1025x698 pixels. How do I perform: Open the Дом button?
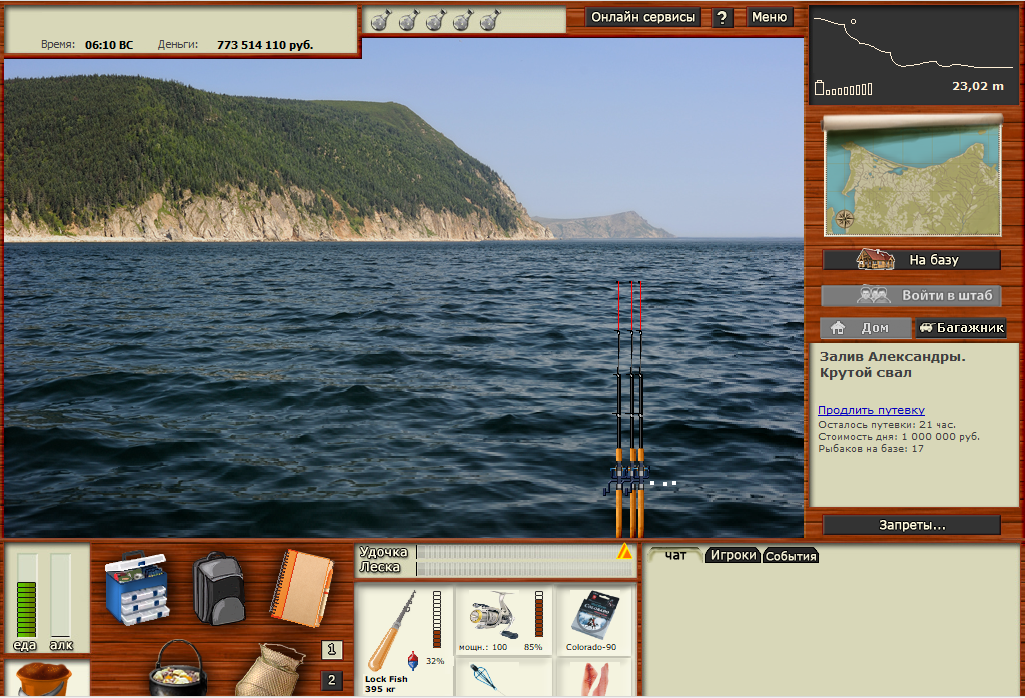(866, 327)
